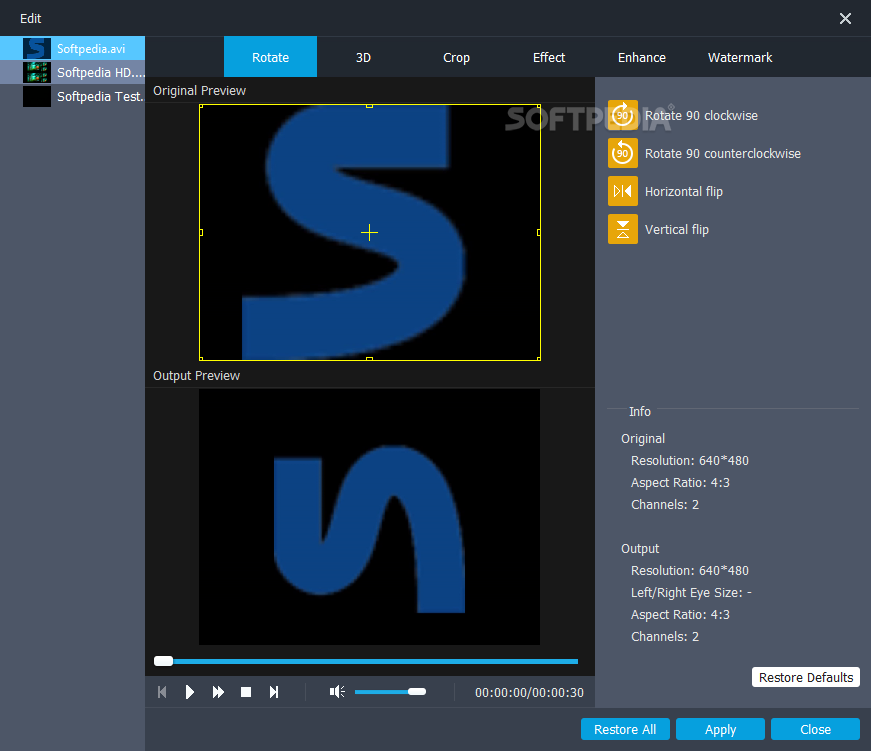
Task: Click the Vertical flip label
Action: [677, 229]
